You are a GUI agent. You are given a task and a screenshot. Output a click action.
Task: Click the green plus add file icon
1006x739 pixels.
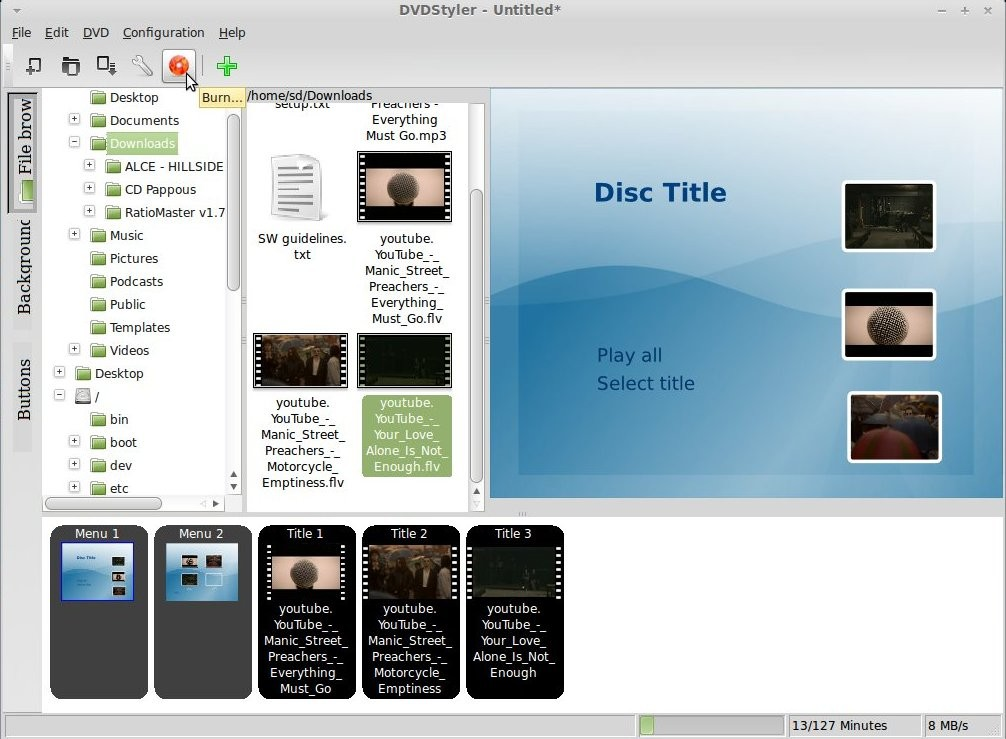click(x=226, y=65)
